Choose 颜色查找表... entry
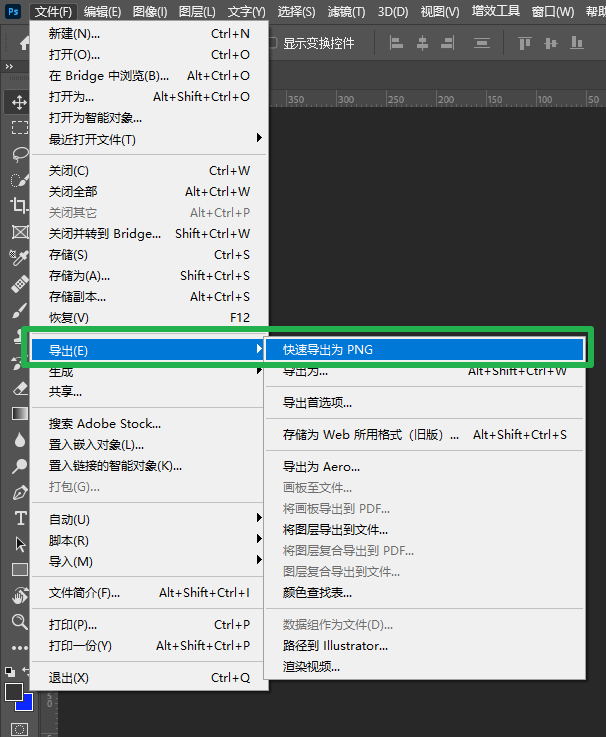Screen dimensions: 606x737 tap(425, 593)
